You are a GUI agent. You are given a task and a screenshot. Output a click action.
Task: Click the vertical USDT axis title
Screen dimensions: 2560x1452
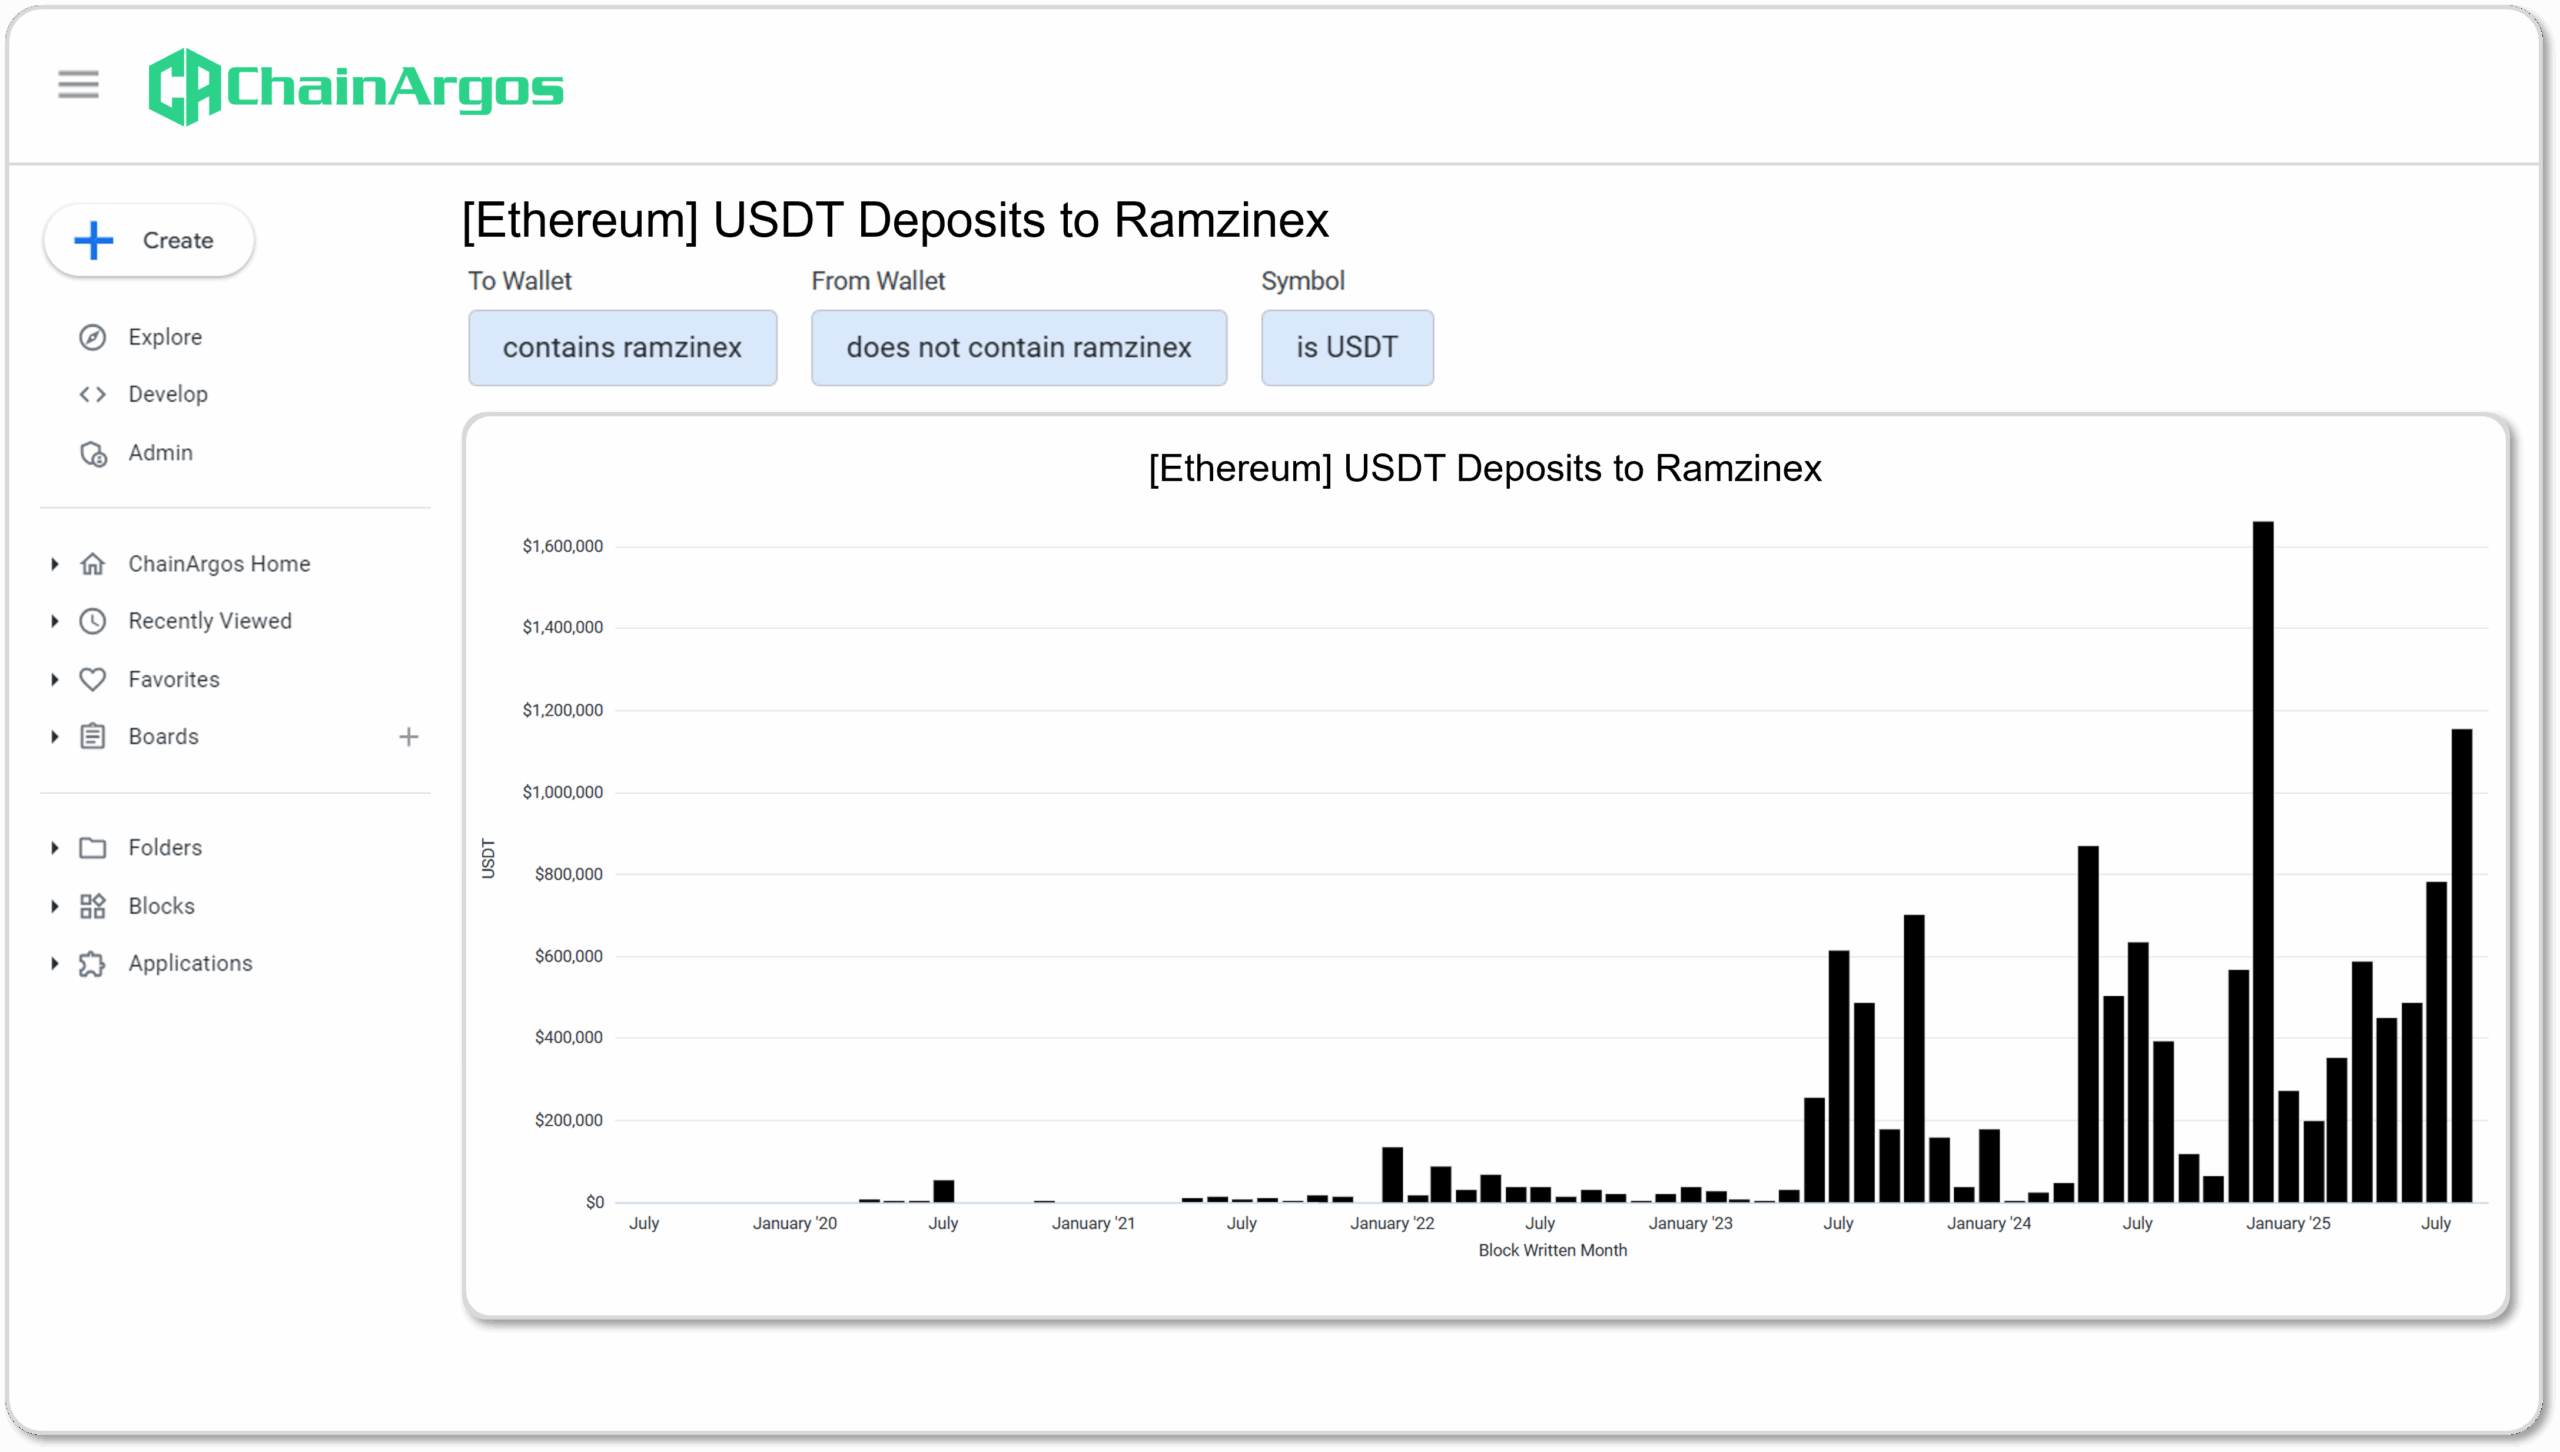488,859
